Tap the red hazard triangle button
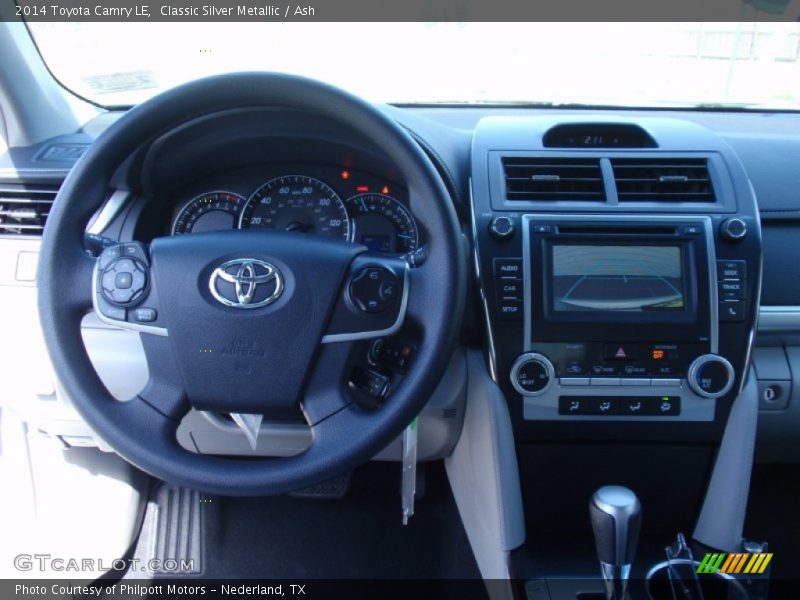The image size is (800, 600). pyautogui.click(x=620, y=352)
